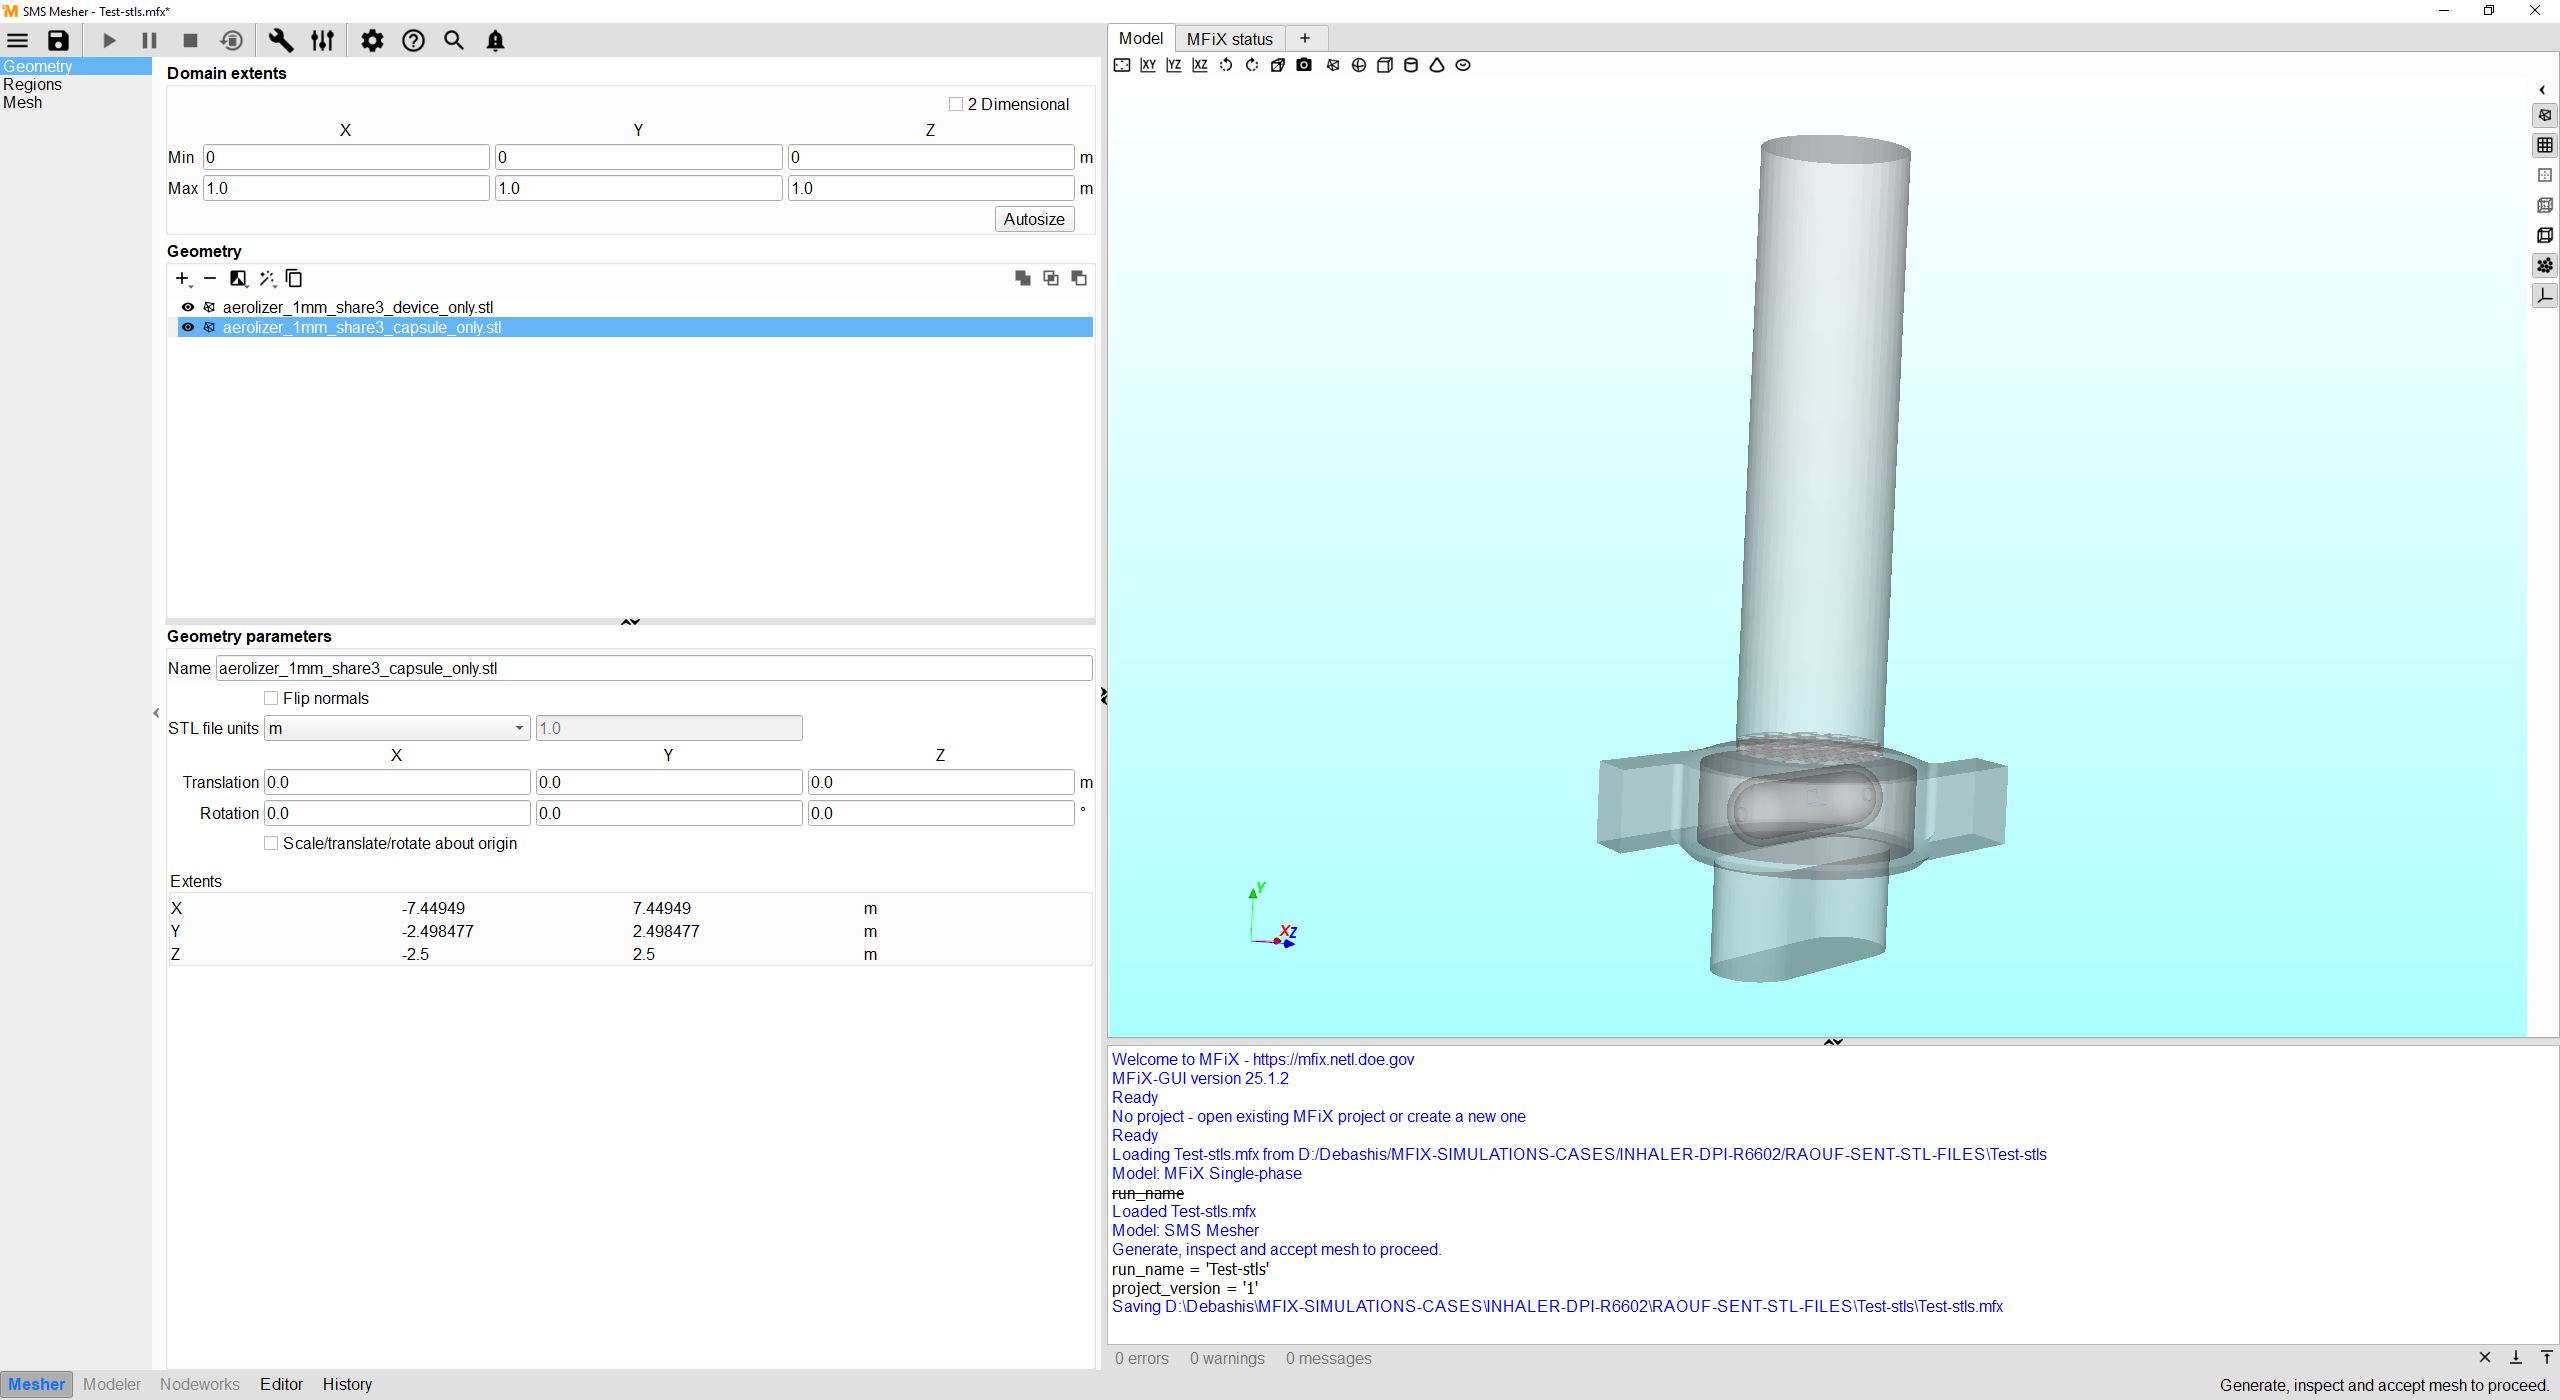Open the STL file units dropdown
Image resolution: width=2560 pixels, height=1400 pixels.
coord(396,728)
